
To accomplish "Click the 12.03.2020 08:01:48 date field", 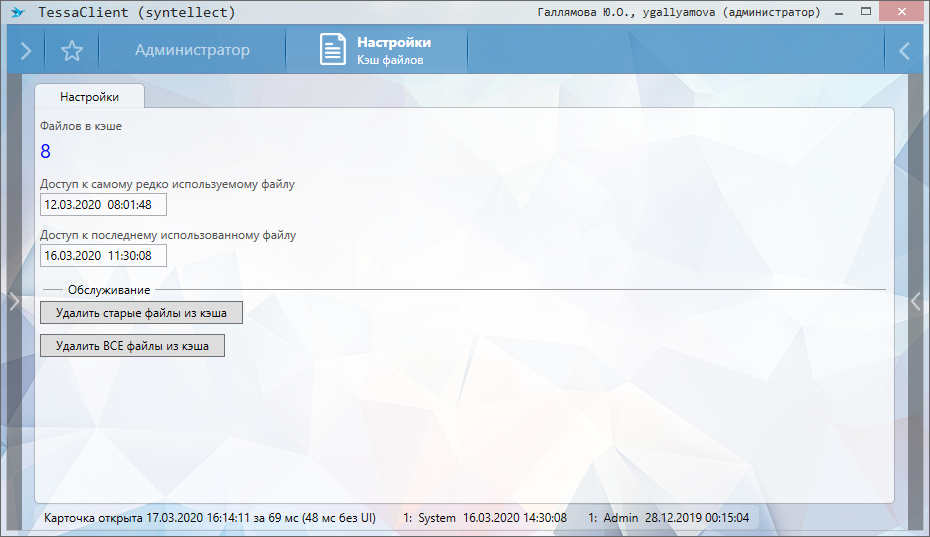I will point(103,205).
